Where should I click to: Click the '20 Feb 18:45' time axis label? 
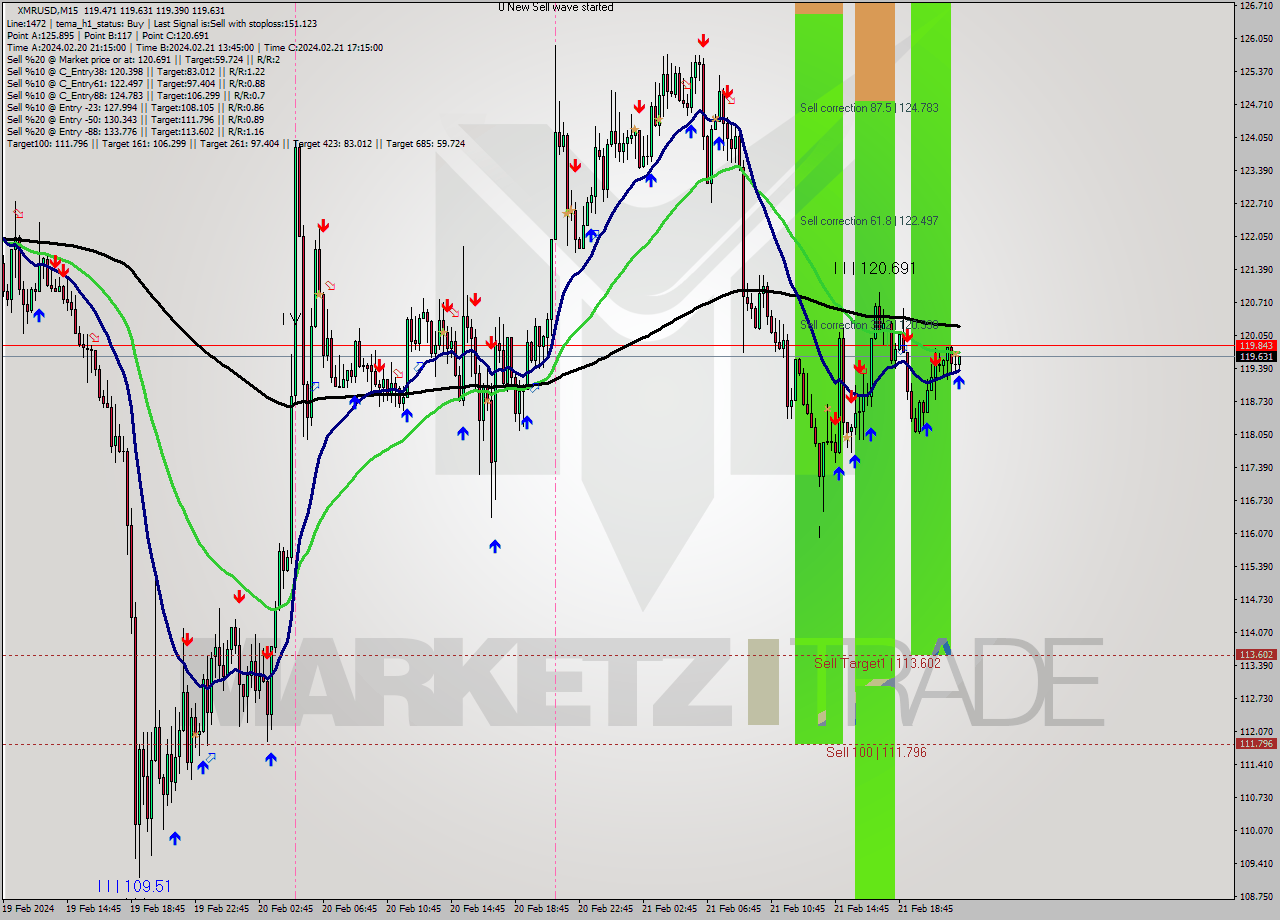click(x=541, y=909)
